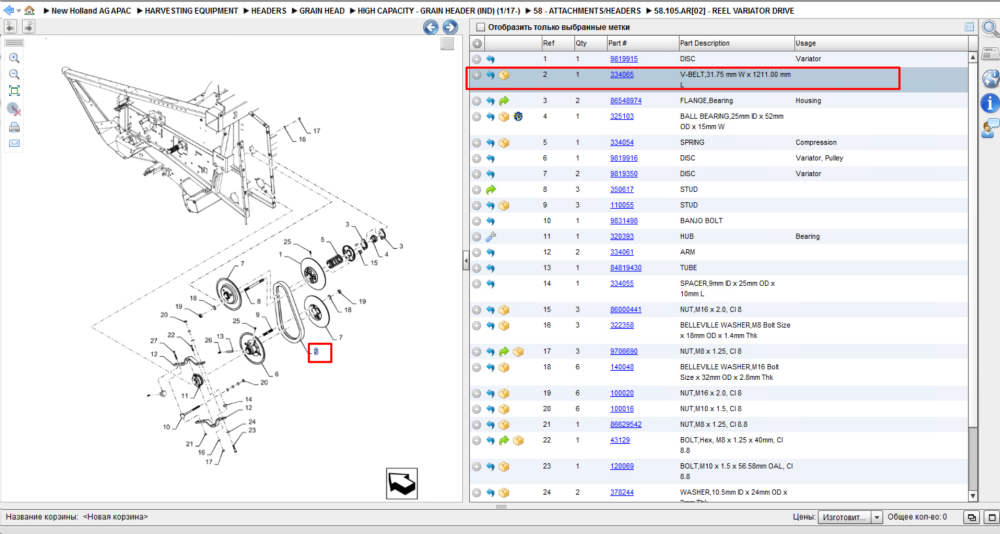Open part number 9831498 link
The width and height of the screenshot is (1000, 534).
[624, 221]
